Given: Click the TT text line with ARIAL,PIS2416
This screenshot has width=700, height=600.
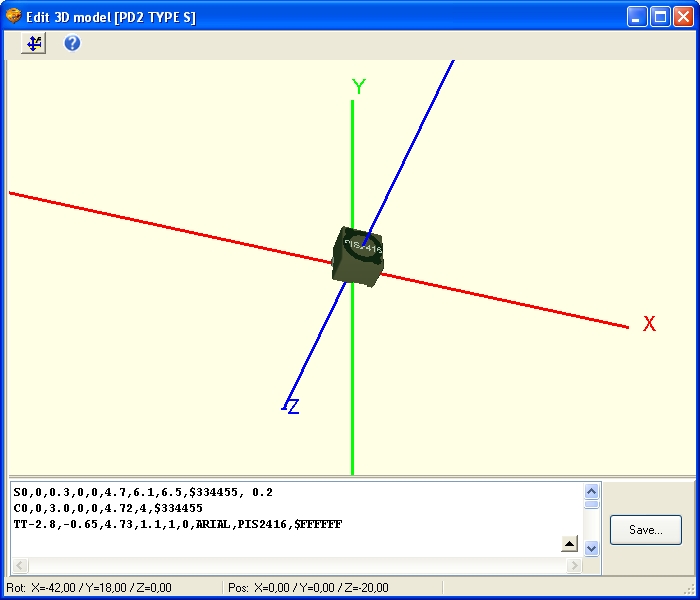Looking at the screenshot, I should [177, 524].
